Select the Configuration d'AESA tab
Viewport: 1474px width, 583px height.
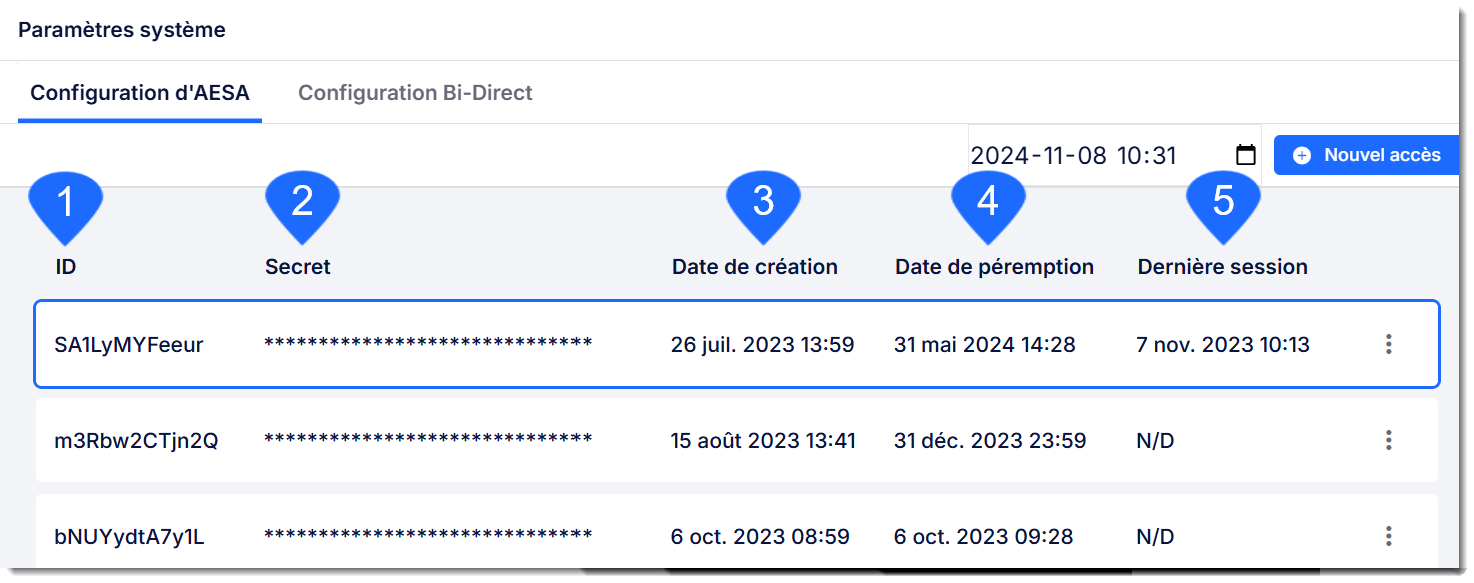(140, 93)
